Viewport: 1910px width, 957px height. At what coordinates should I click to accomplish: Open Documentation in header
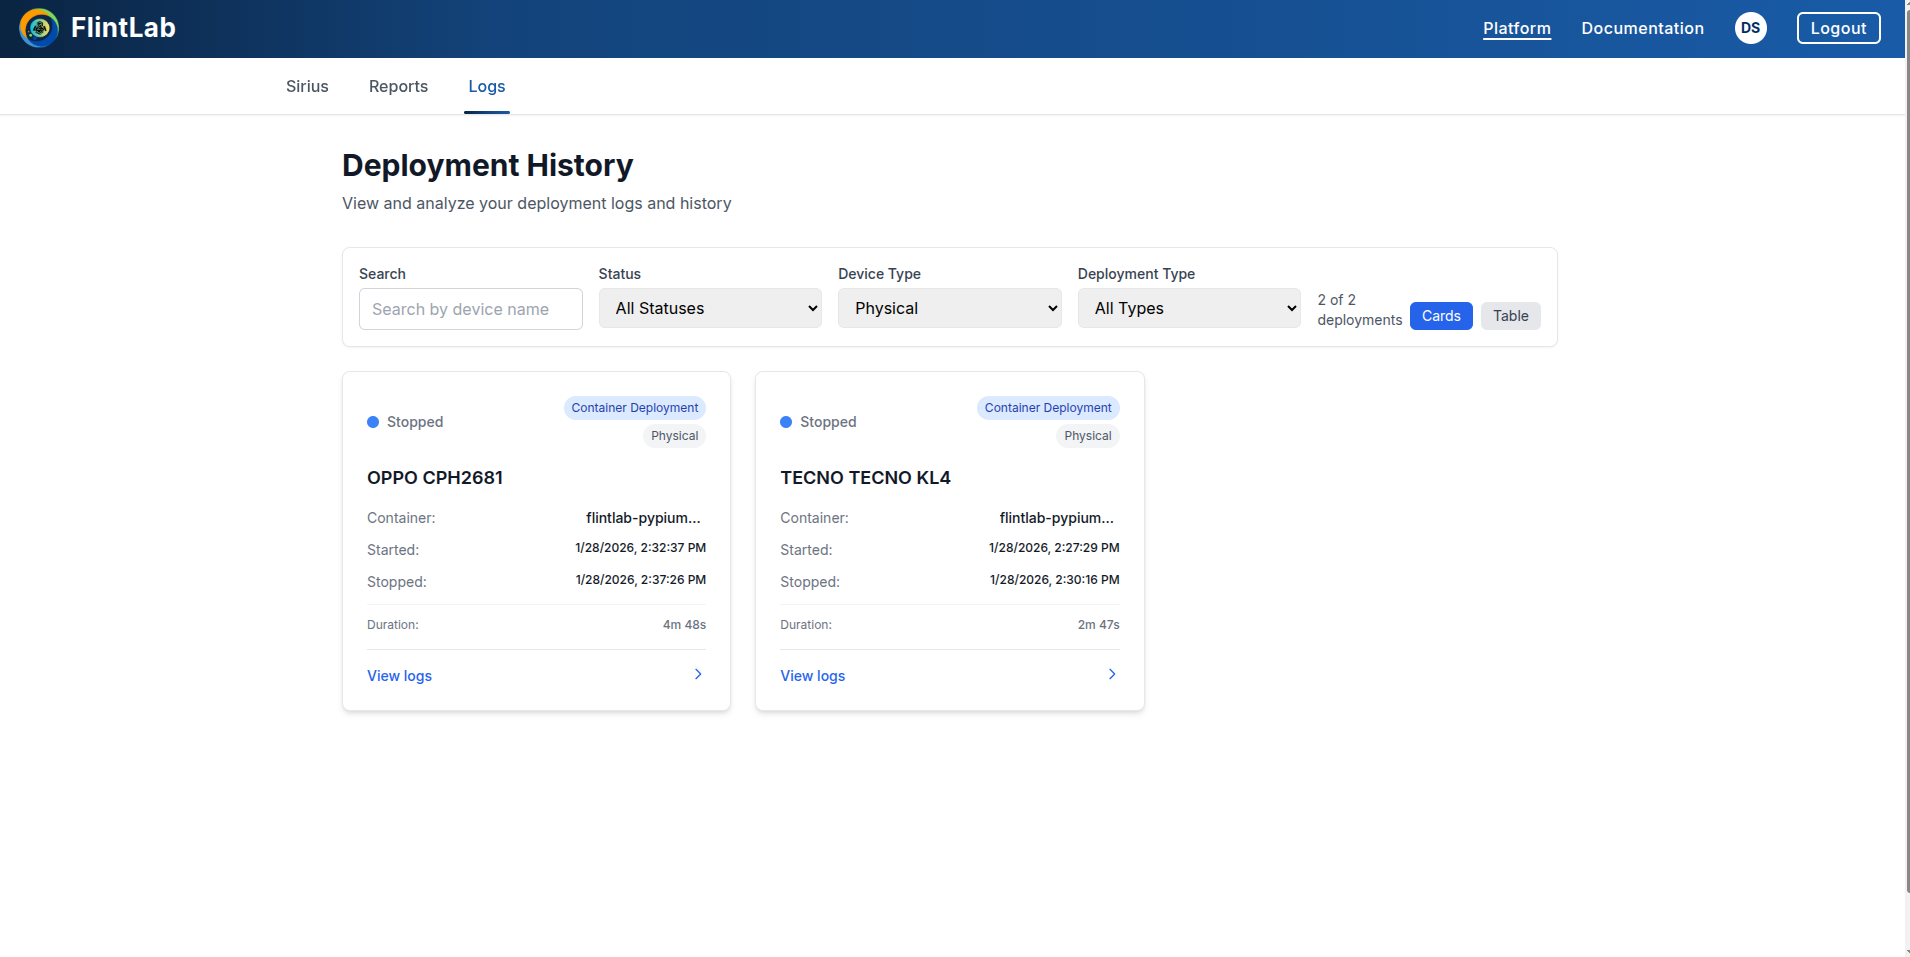pyautogui.click(x=1642, y=28)
